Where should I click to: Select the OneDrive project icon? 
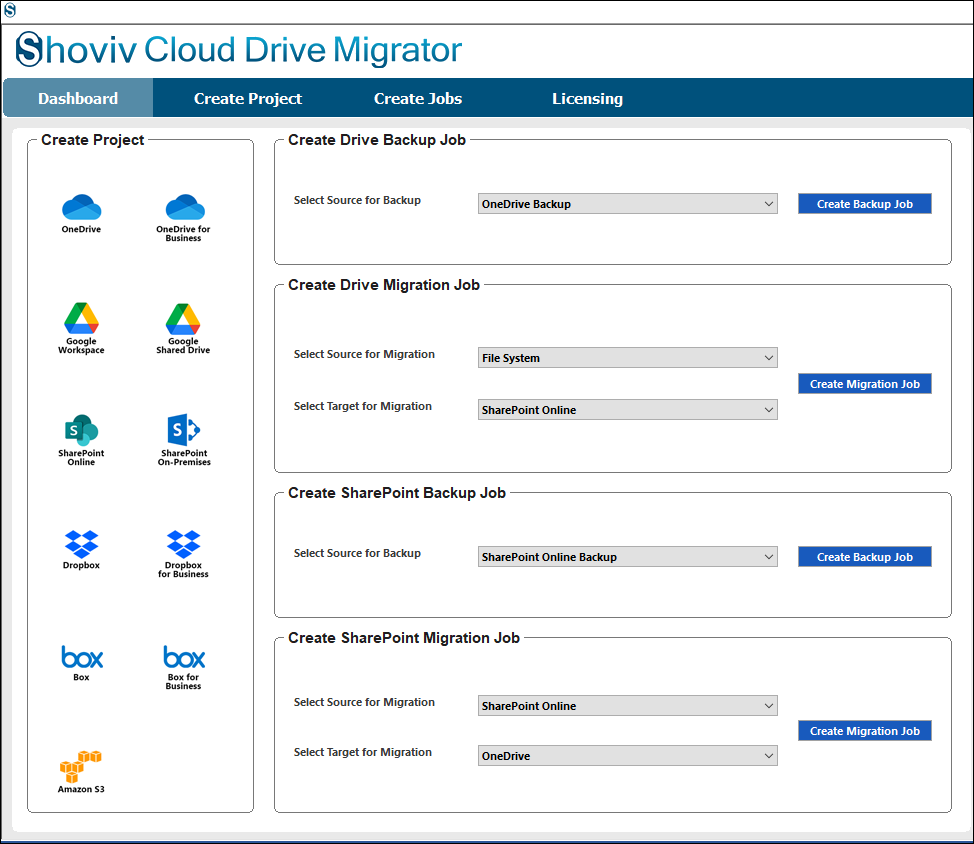click(81, 213)
